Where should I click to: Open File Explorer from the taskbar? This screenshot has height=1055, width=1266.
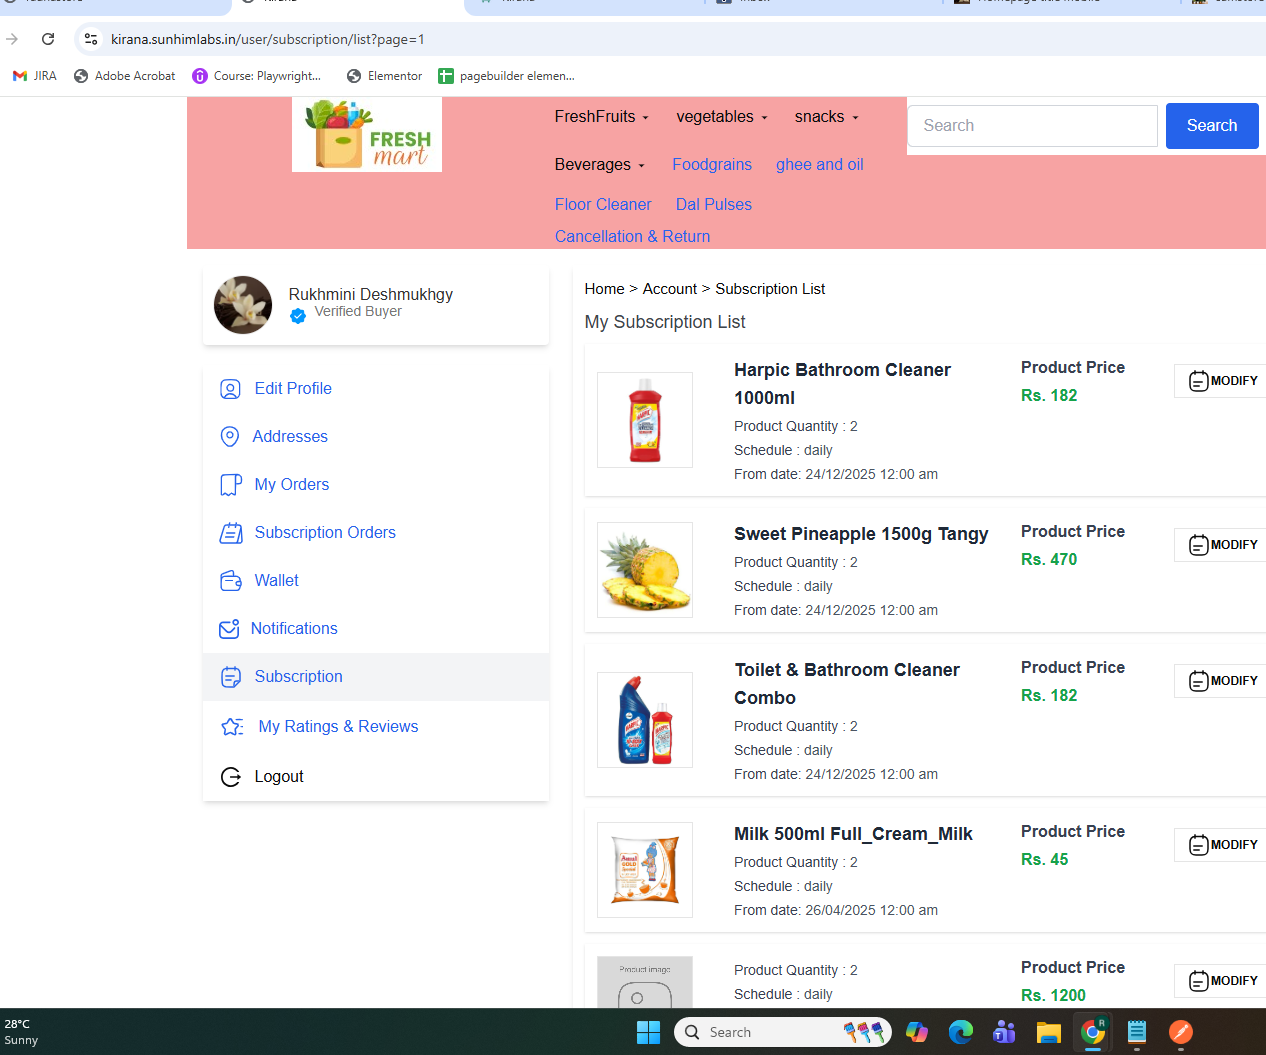click(1048, 1032)
